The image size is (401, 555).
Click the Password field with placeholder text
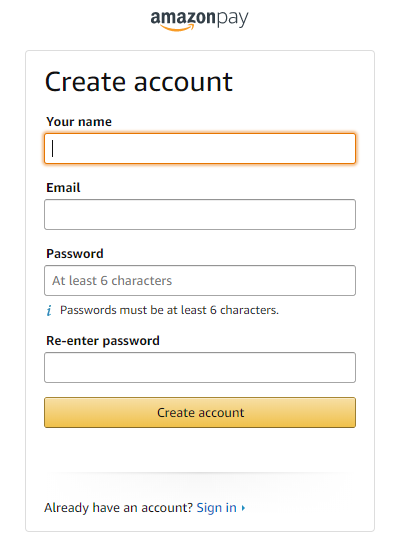tap(200, 280)
